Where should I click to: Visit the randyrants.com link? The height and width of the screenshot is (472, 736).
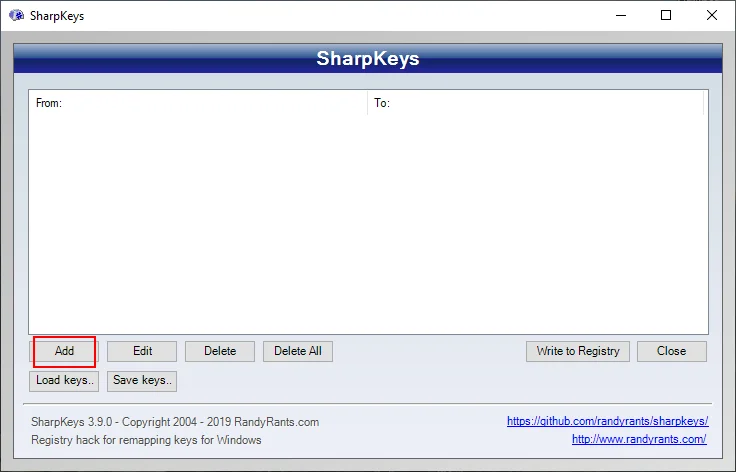click(639, 439)
